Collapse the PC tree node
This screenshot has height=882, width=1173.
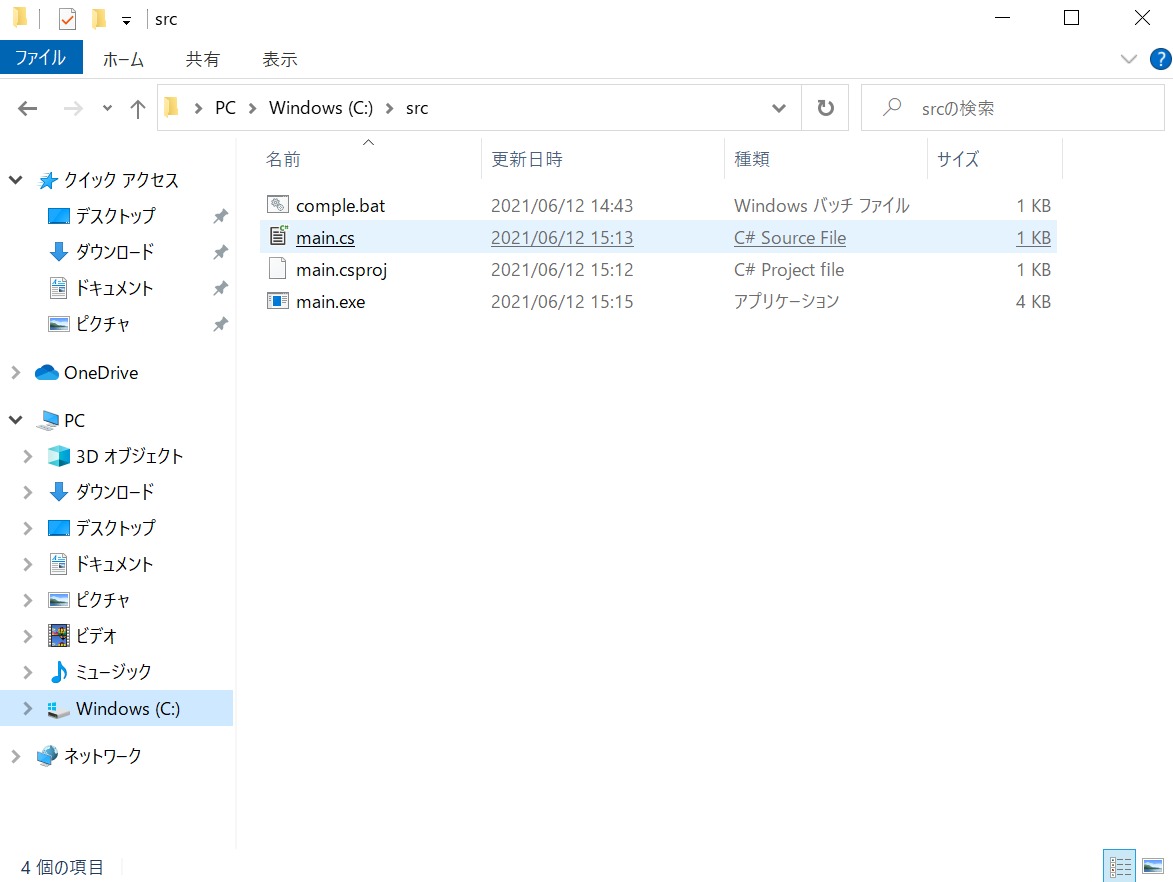(16, 420)
